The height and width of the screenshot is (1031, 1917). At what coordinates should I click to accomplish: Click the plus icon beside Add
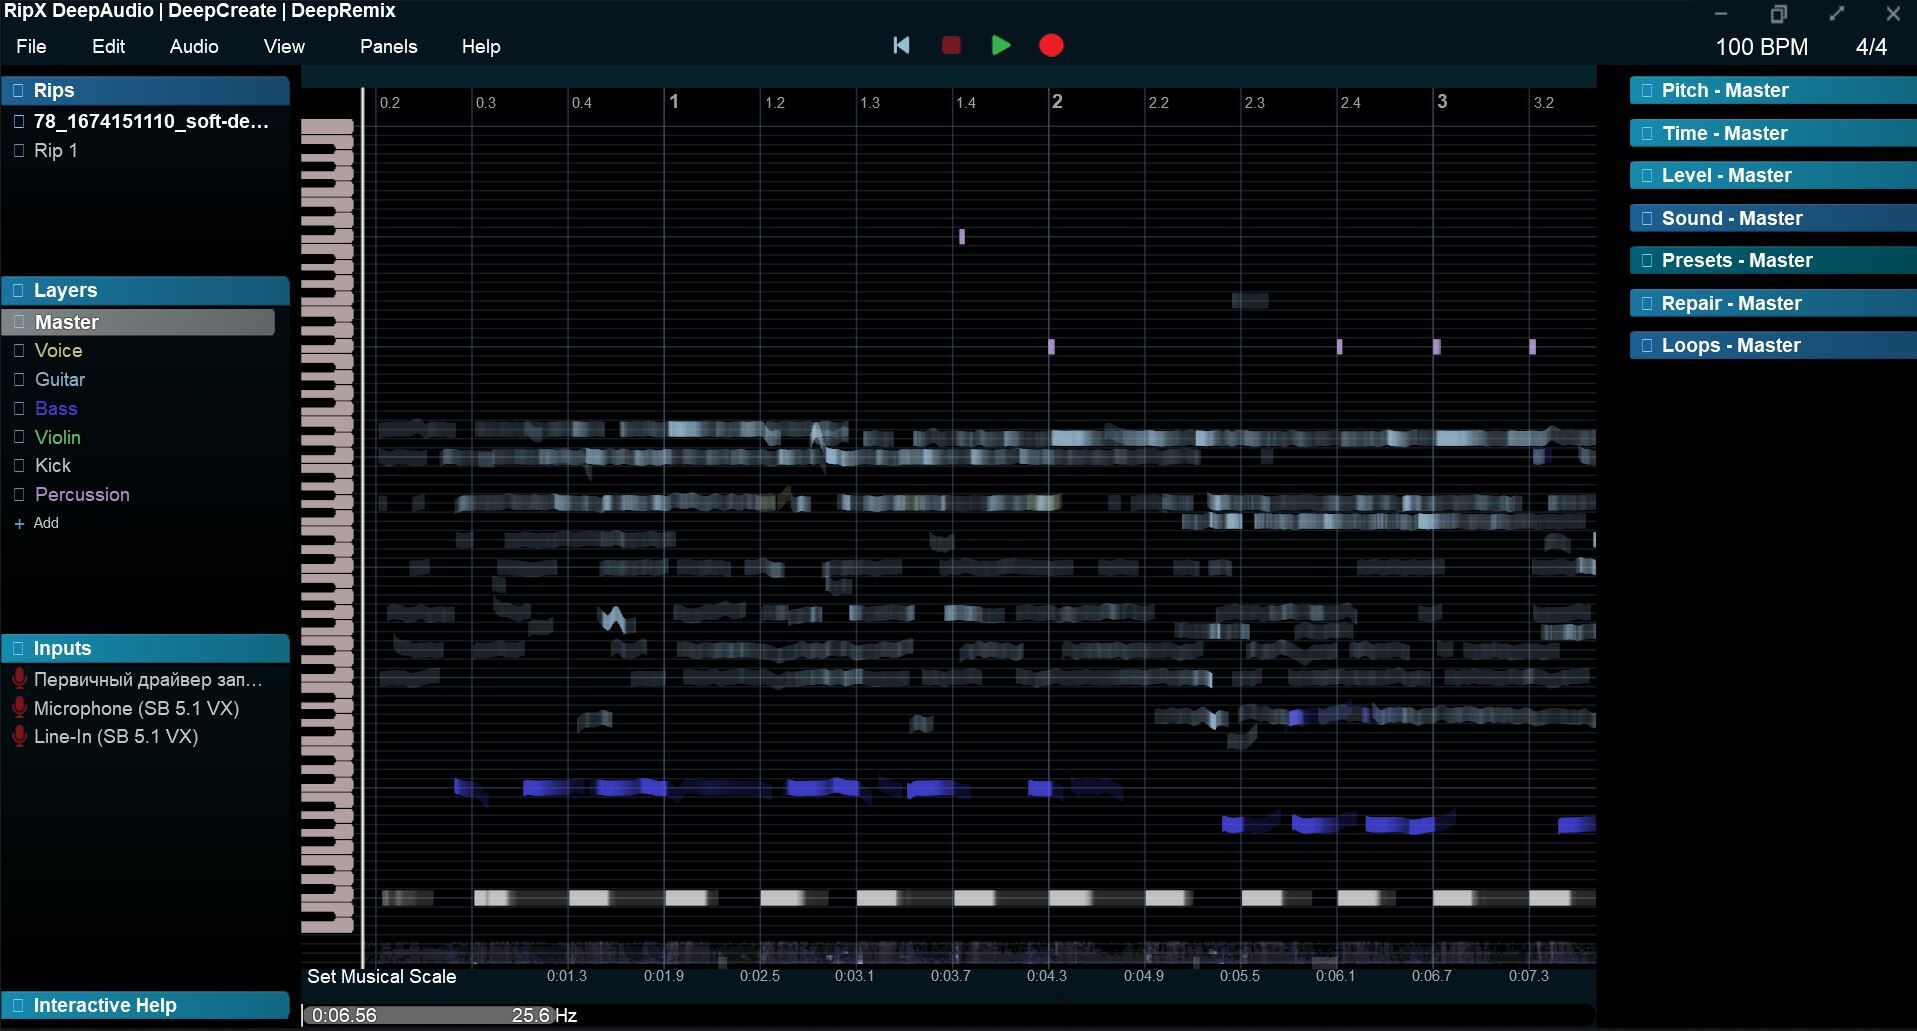click(19, 524)
